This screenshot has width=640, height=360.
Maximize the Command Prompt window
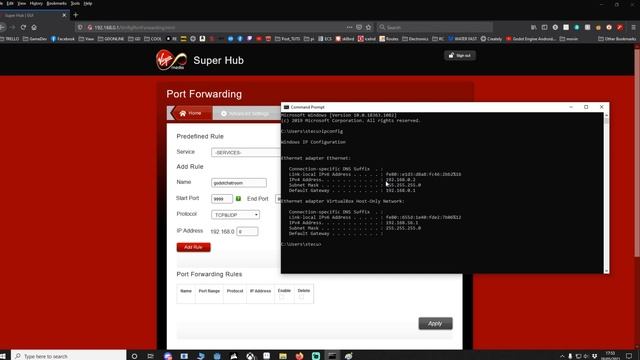pos(586,107)
